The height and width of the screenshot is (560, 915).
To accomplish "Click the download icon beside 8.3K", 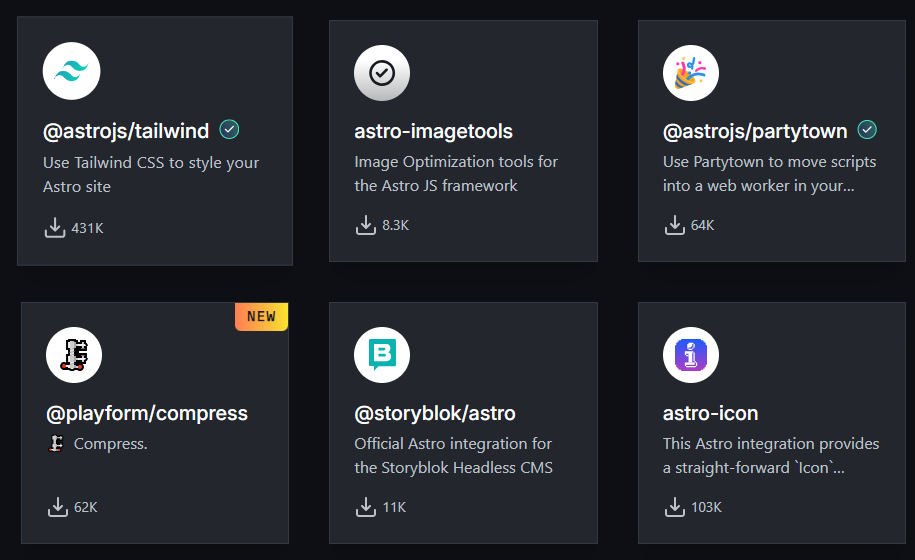I will (x=366, y=225).
